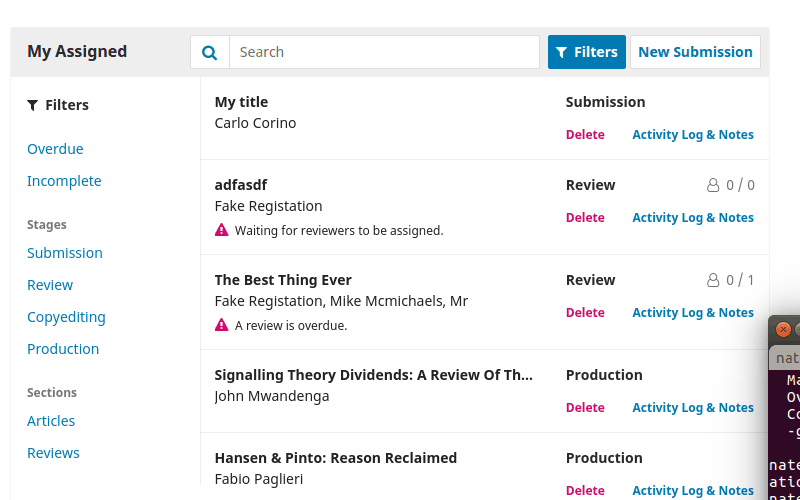Open the 'My title' submission
Image resolution: width=800 pixels, height=500 pixels.
coord(241,102)
